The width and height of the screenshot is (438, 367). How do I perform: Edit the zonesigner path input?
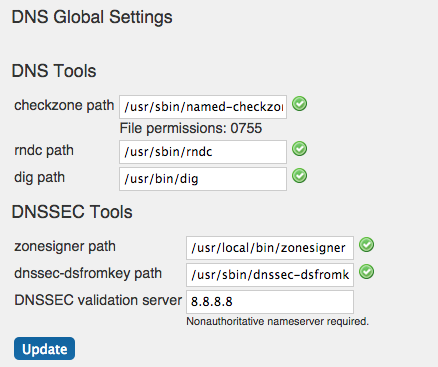(x=270, y=248)
